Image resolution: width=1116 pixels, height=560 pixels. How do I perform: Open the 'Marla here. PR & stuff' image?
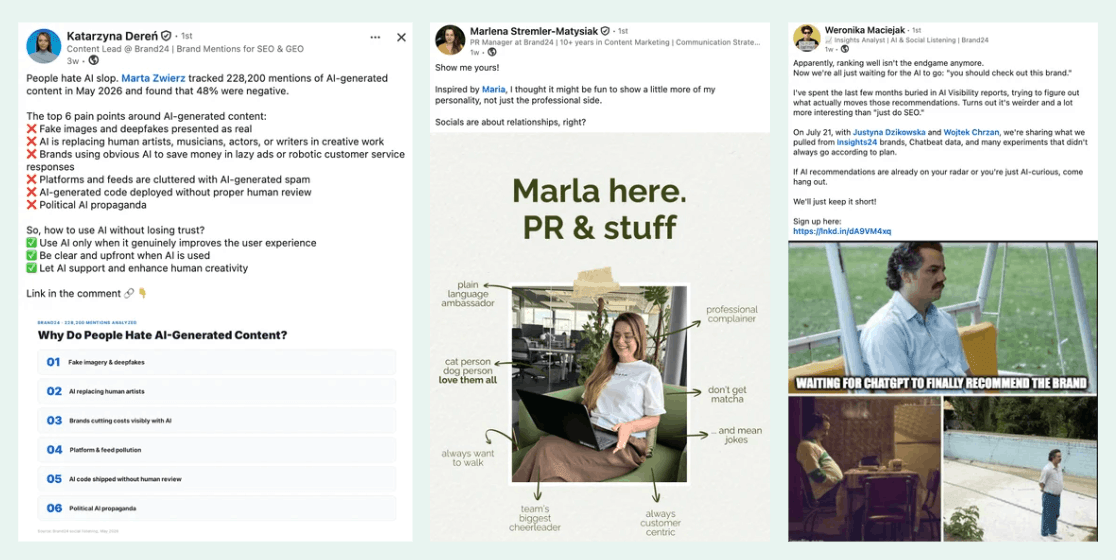coord(600,337)
